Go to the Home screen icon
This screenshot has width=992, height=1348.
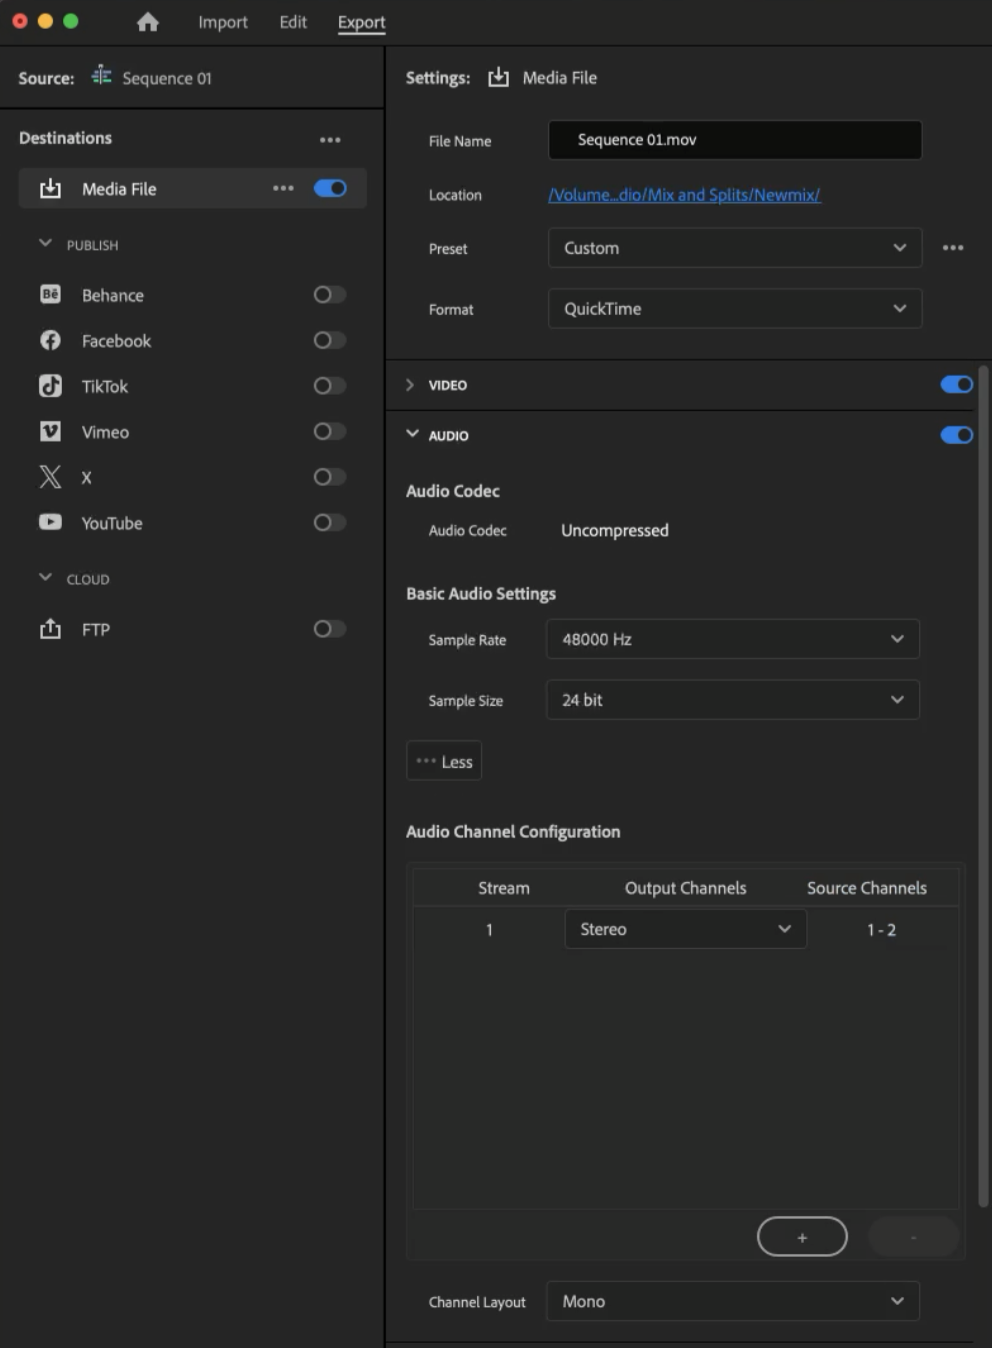[148, 22]
